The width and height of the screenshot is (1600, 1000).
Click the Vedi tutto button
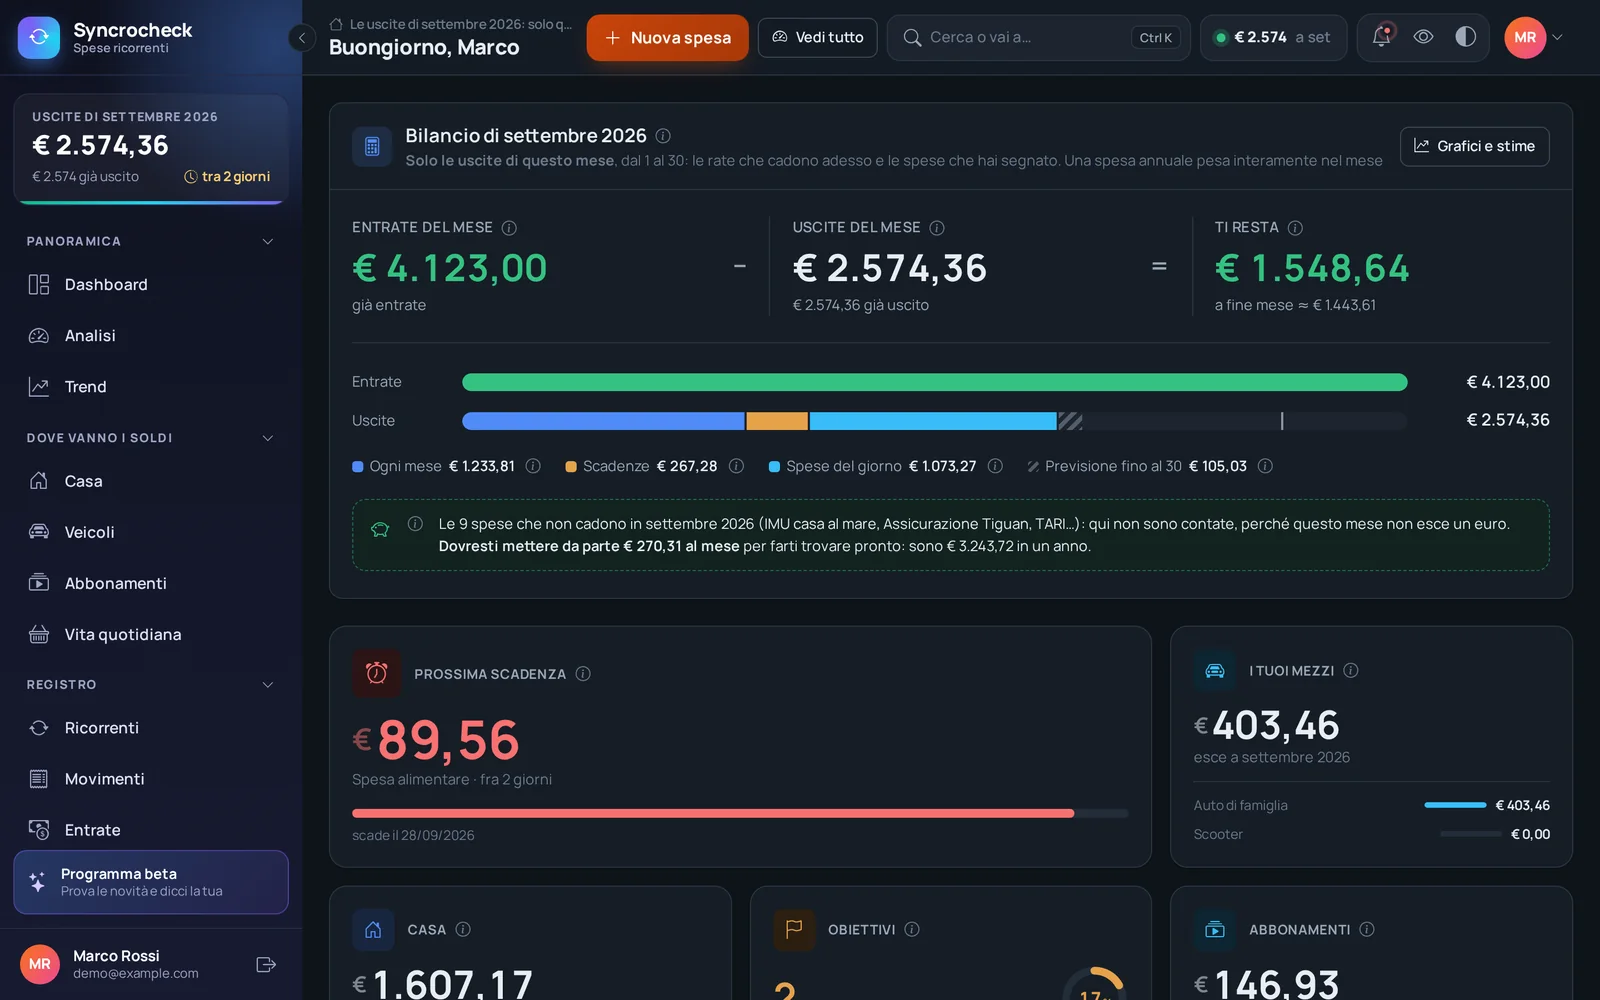tap(817, 37)
